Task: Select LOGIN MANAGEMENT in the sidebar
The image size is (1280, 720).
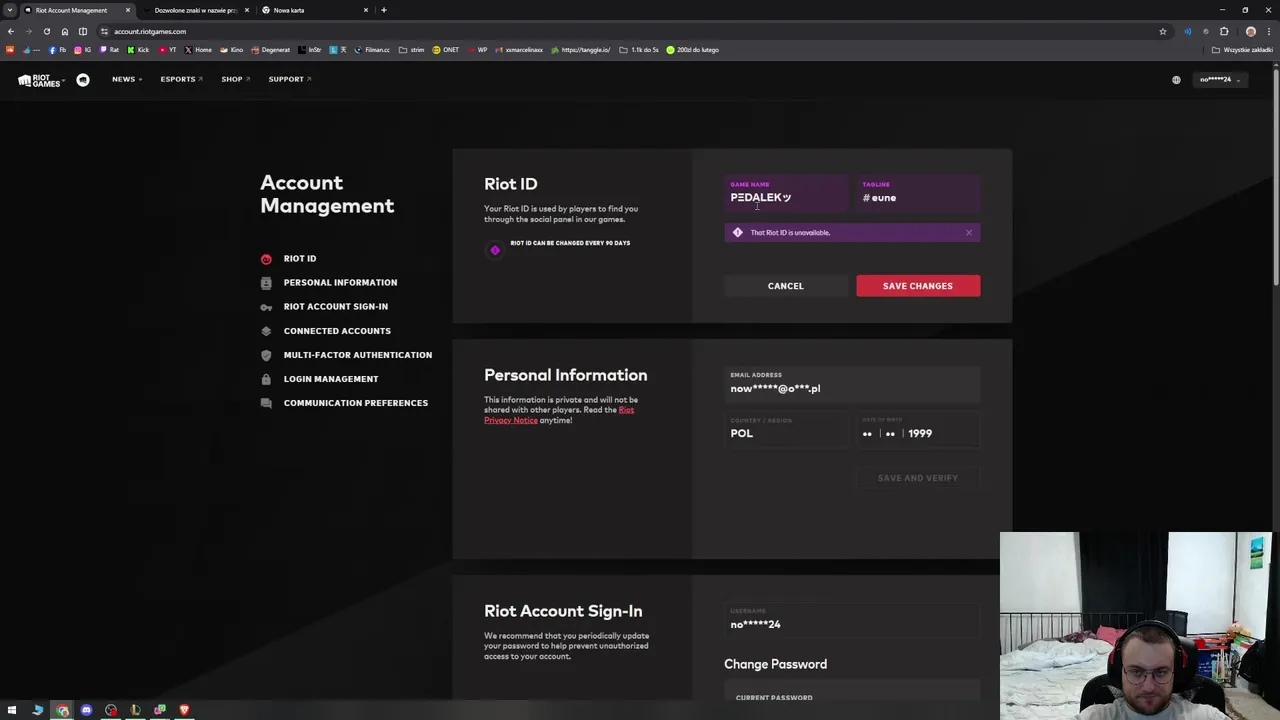Action: tap(331, 379)
